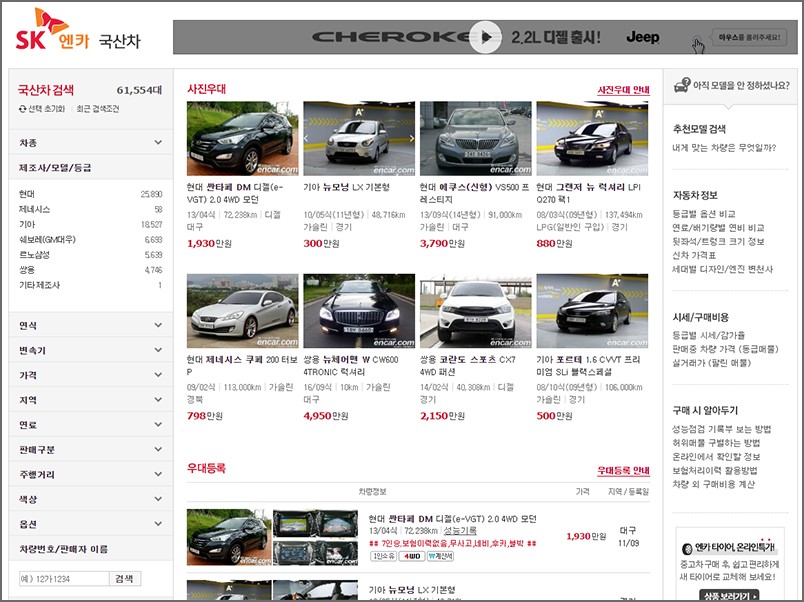Click the 1인소유 badge on 싼타페 listing
The image size is (804, 602).
coord(384,556)
